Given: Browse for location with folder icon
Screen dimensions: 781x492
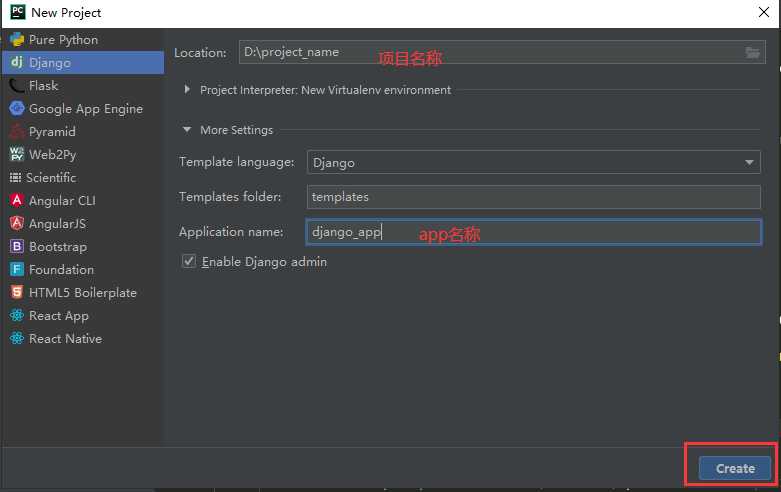Looking at the screenshot, I should 752,52.
